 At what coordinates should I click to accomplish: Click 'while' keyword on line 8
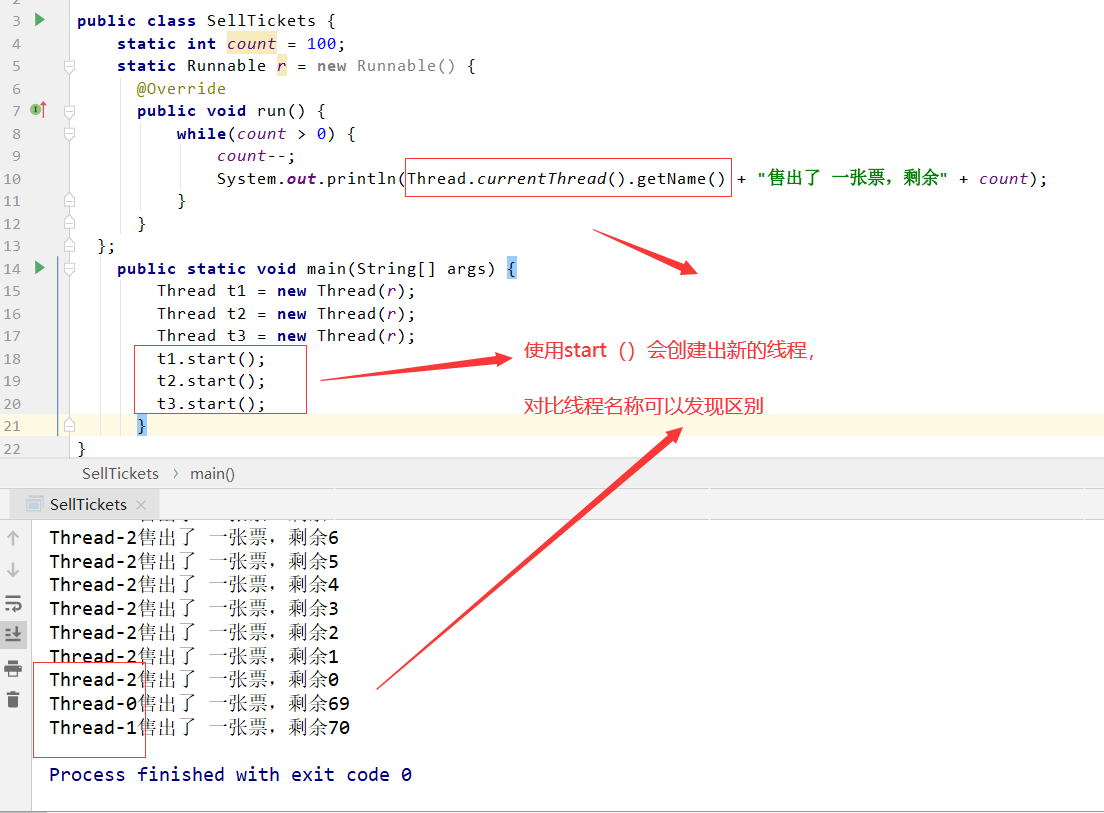click(201, 134)
